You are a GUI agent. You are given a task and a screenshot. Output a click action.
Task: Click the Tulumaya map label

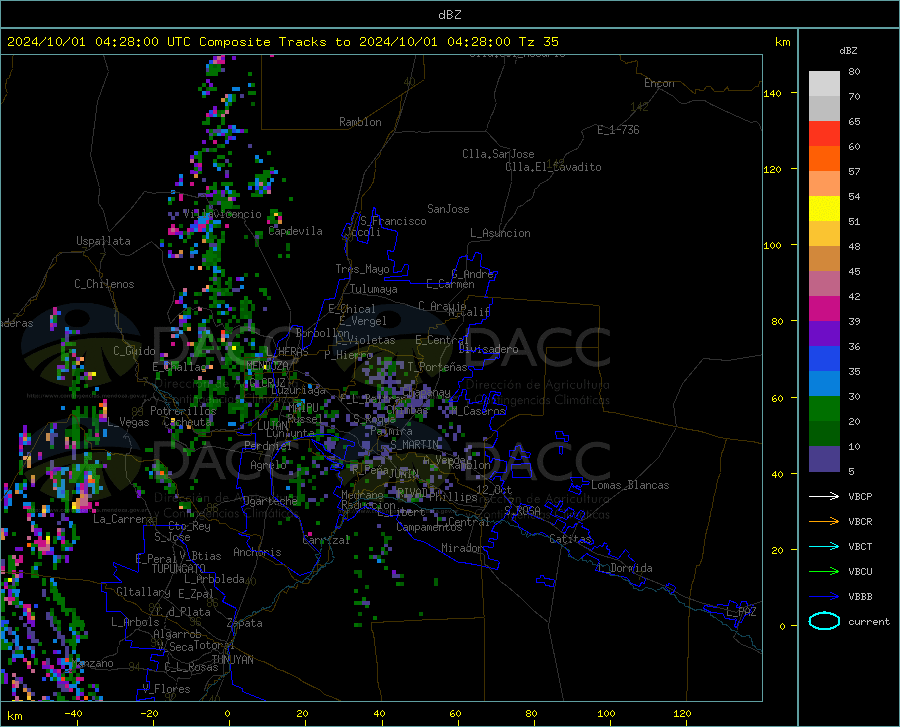[x=374, y=290]
